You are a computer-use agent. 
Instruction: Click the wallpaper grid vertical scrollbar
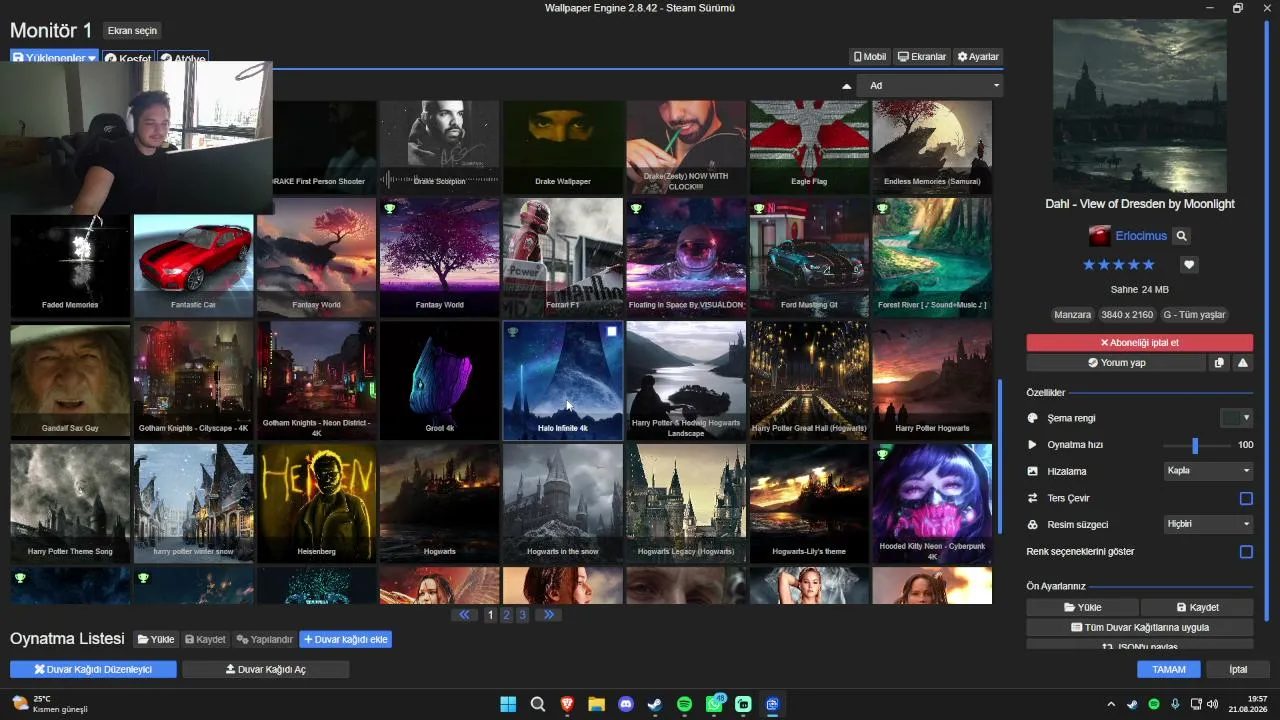[999, 455]
